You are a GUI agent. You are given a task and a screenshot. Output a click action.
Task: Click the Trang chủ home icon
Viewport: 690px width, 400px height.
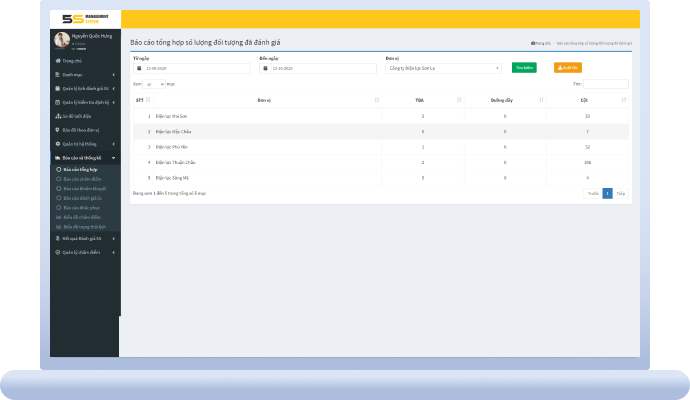click(x=57, y=61)
